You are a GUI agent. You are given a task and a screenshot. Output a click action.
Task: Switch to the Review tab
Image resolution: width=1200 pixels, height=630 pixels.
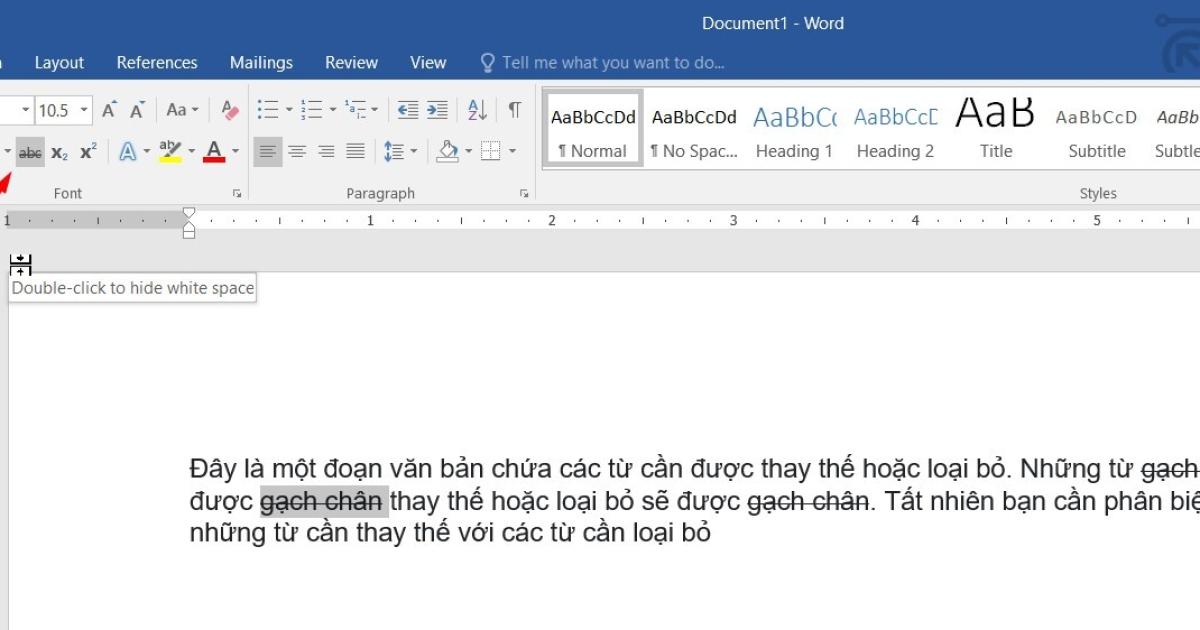(x=350, y=62)
